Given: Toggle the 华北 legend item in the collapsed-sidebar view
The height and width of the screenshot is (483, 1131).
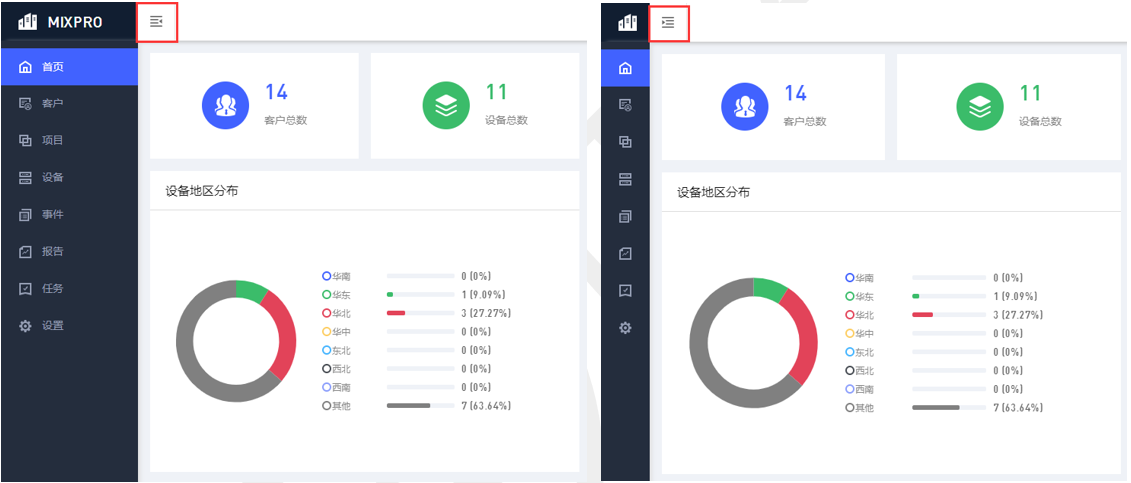Looking at the screenshot, I should (860, 315).
